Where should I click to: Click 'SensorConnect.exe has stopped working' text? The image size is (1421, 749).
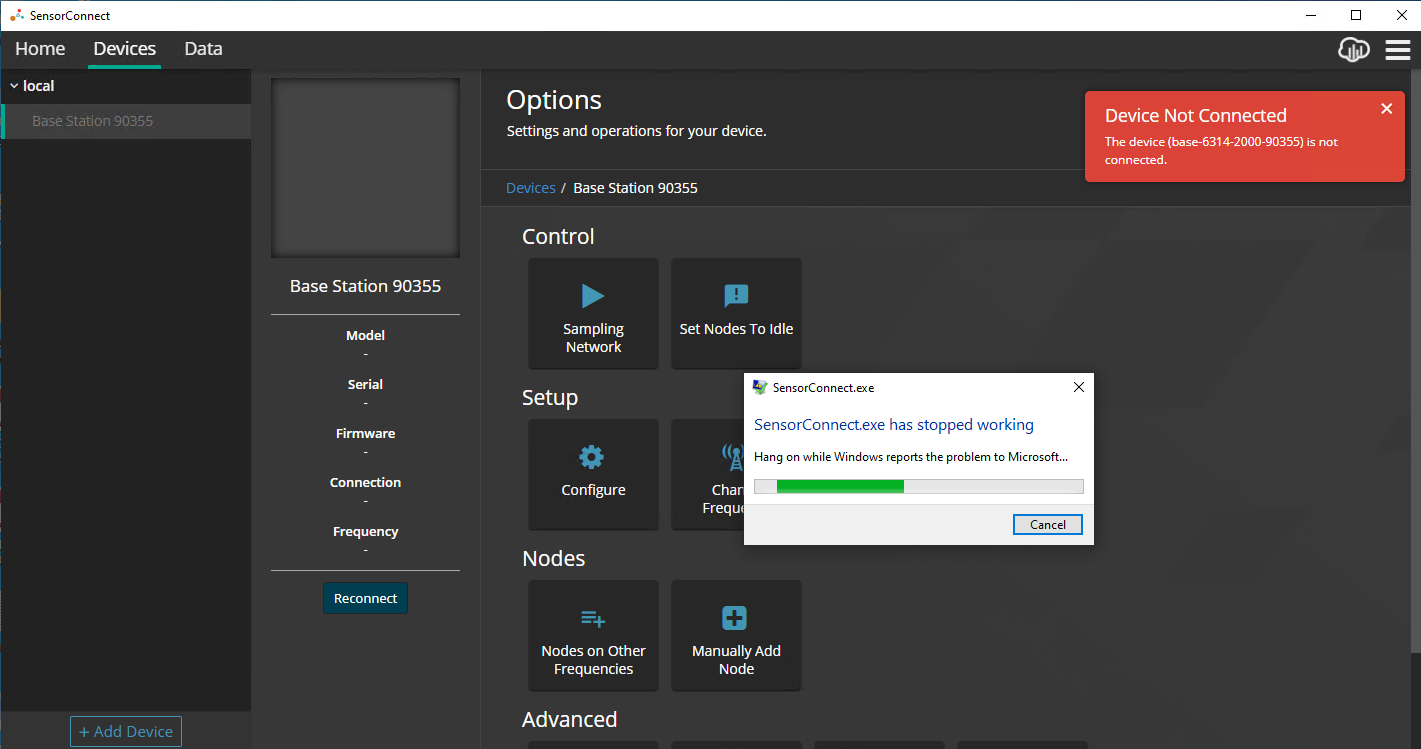(x=894, y=425)
